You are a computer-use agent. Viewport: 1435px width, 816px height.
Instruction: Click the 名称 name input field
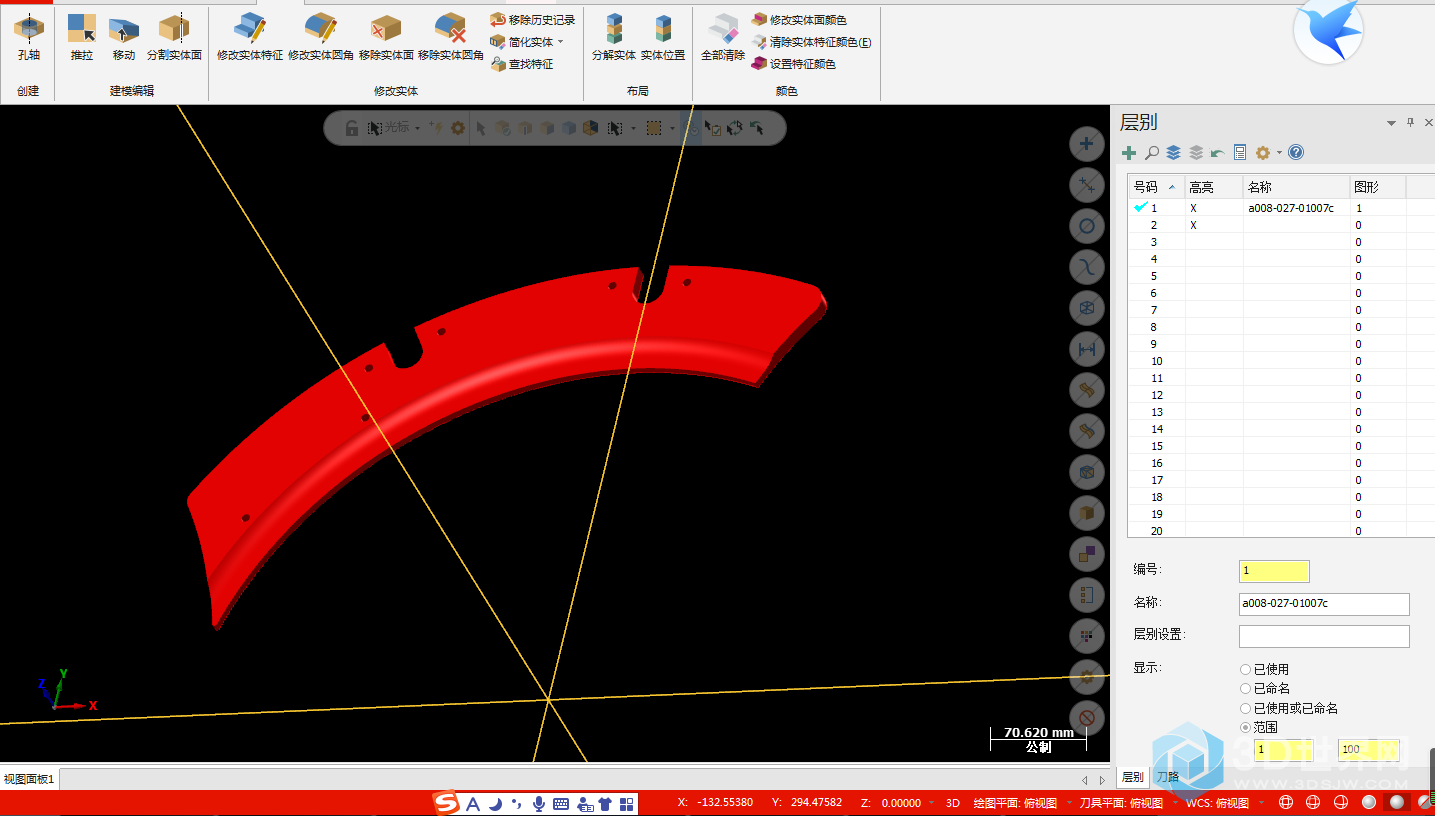point(1324,604)
